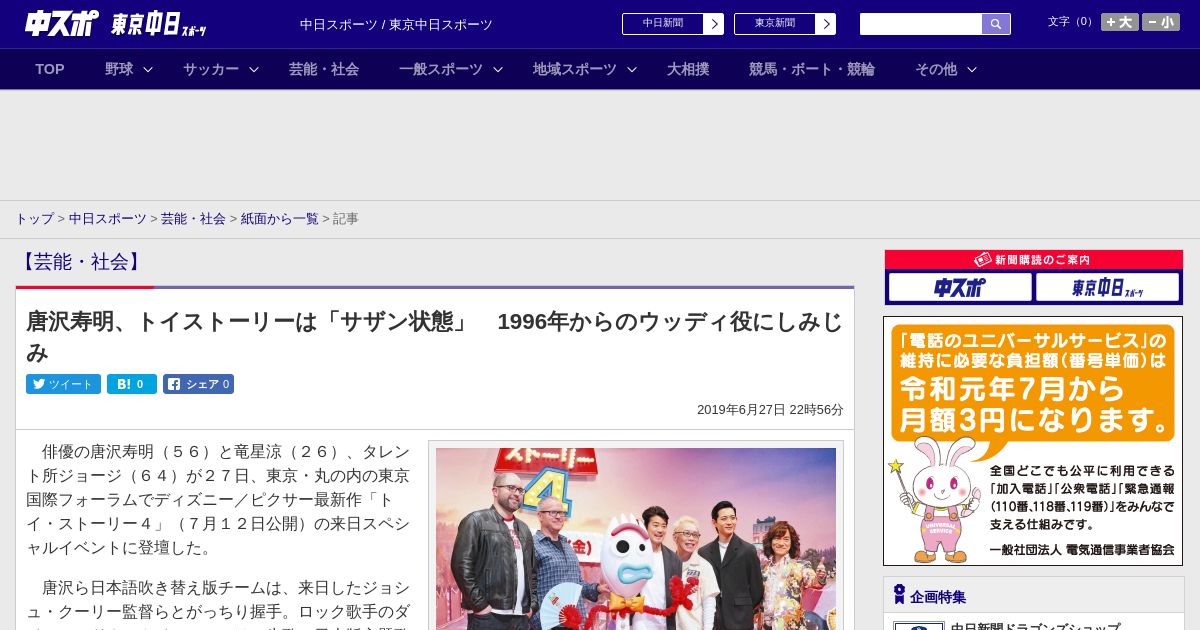Click the 企画特集 section heading

click(x=938, y=597)
